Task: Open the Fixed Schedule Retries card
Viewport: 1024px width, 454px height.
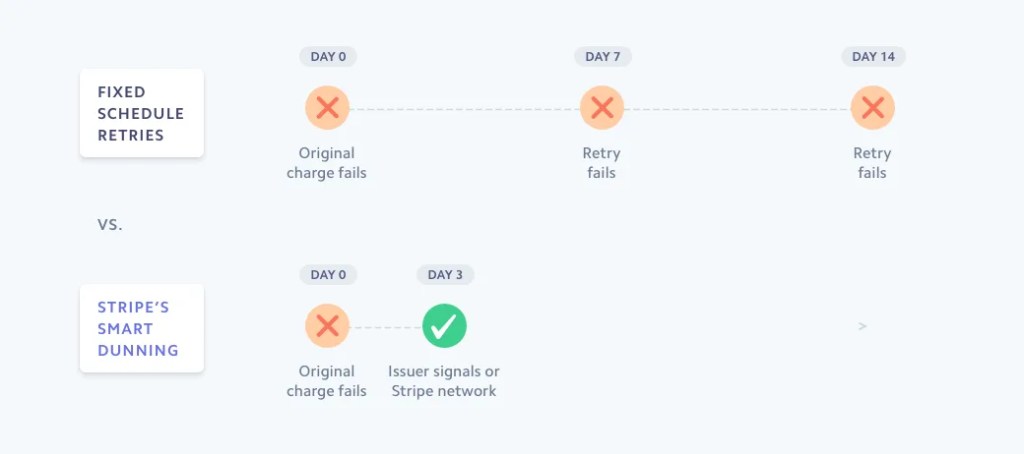Action: pyautogui.click(x=141, y=113)
